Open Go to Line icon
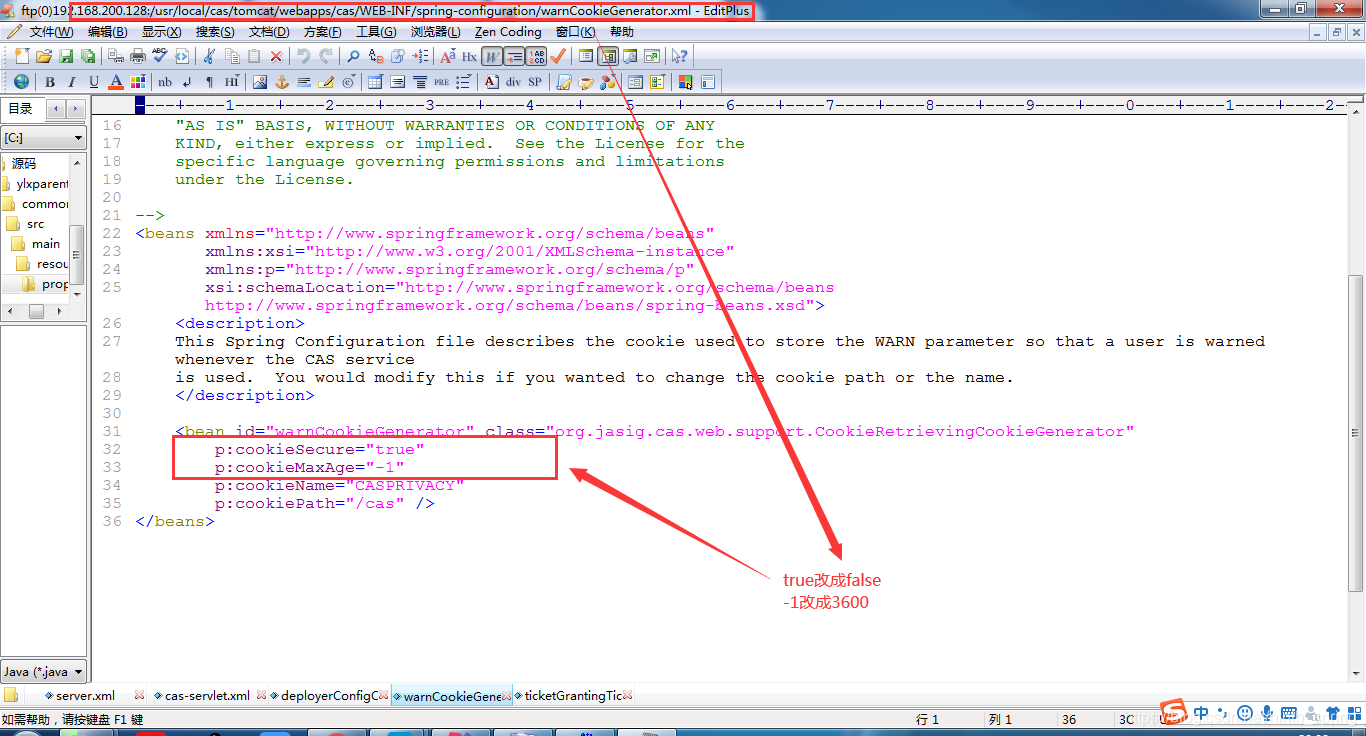This screenshot has width=1366, height=736. 420,56
